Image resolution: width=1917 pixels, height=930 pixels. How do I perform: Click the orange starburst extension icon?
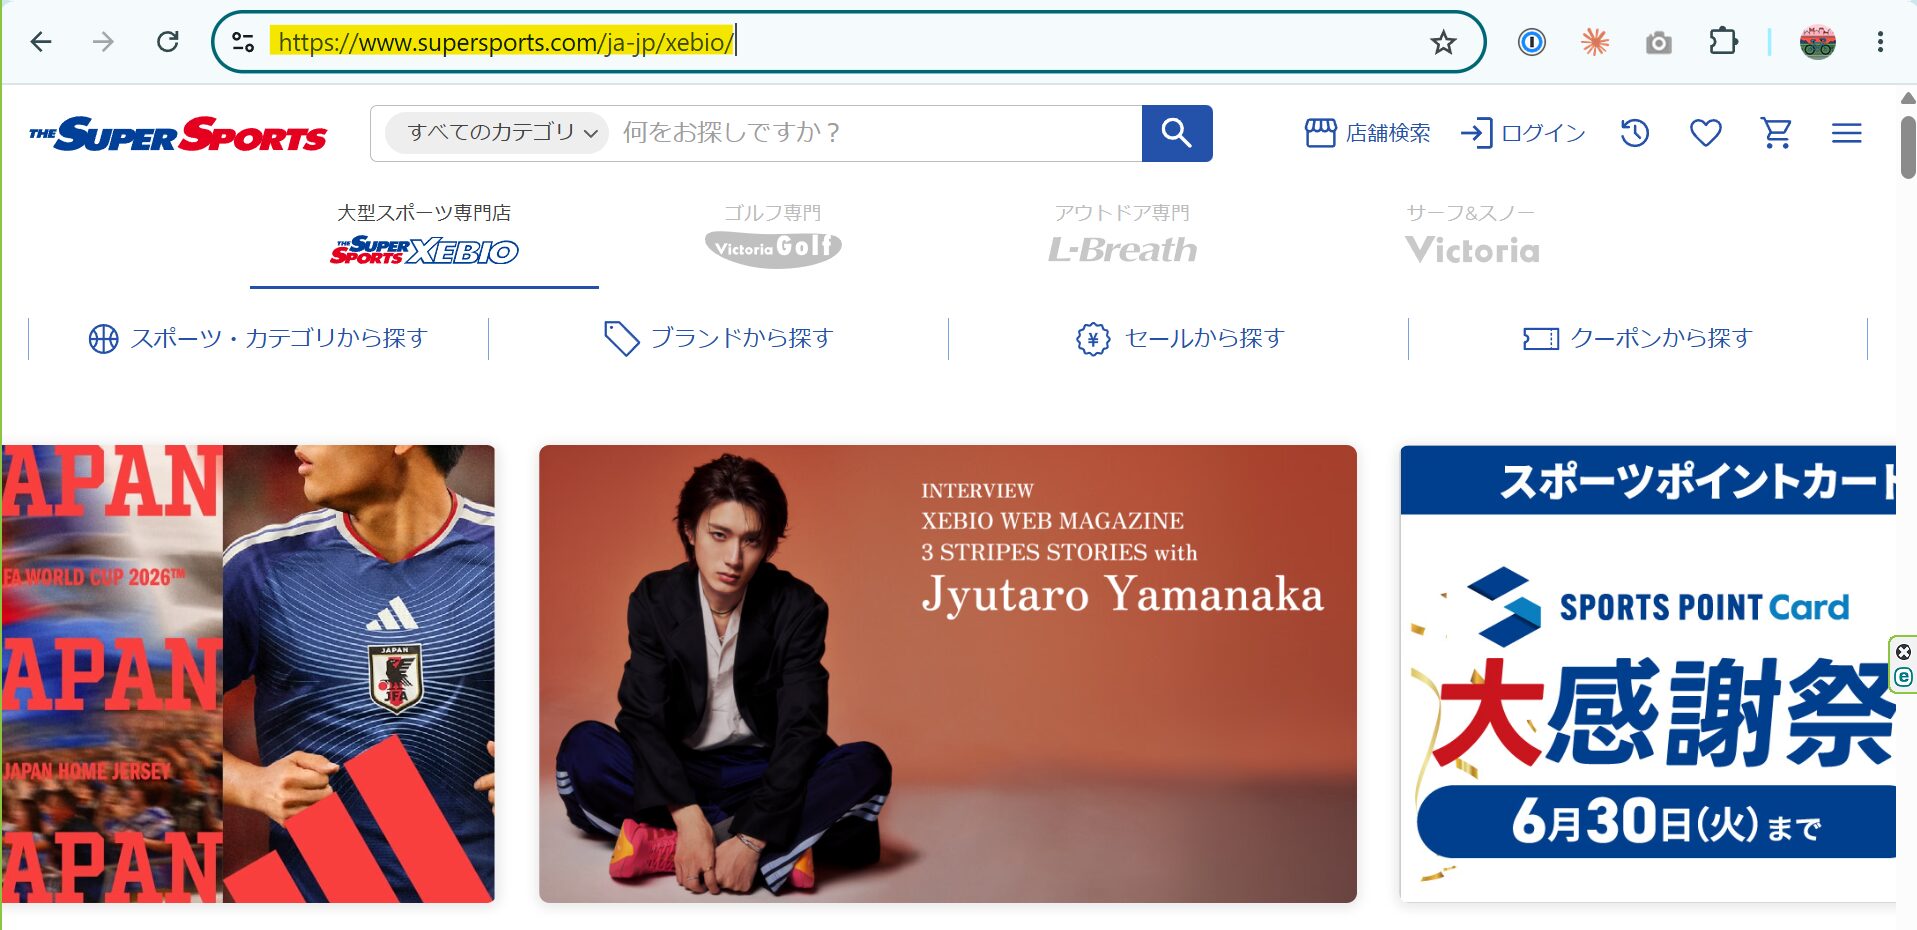pyautogui.click(x=1595, y=42)
